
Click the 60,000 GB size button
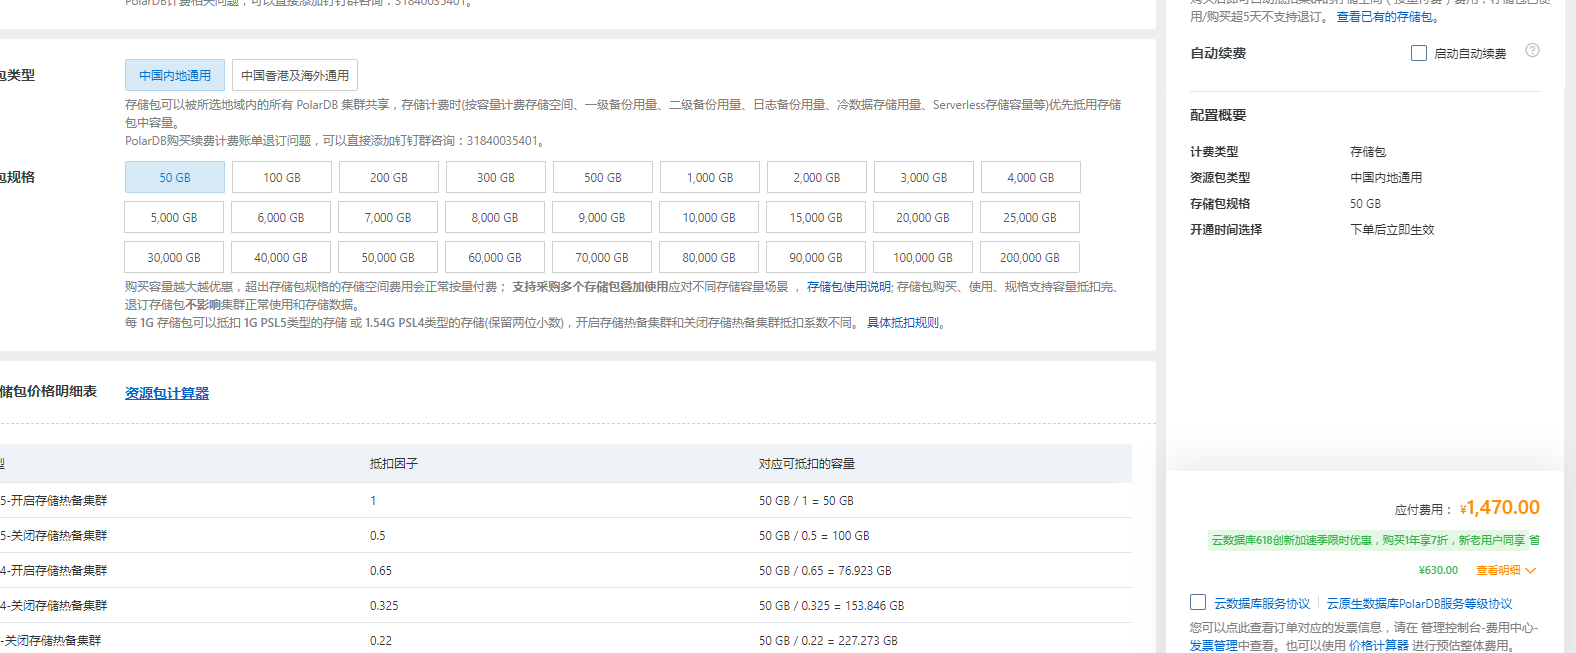pyautogui.click(x=495, y=257)
